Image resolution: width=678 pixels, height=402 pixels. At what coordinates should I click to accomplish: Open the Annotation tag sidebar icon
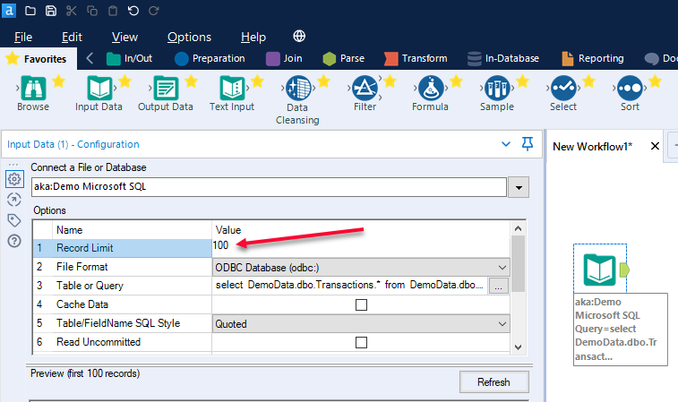pos(14,220)
